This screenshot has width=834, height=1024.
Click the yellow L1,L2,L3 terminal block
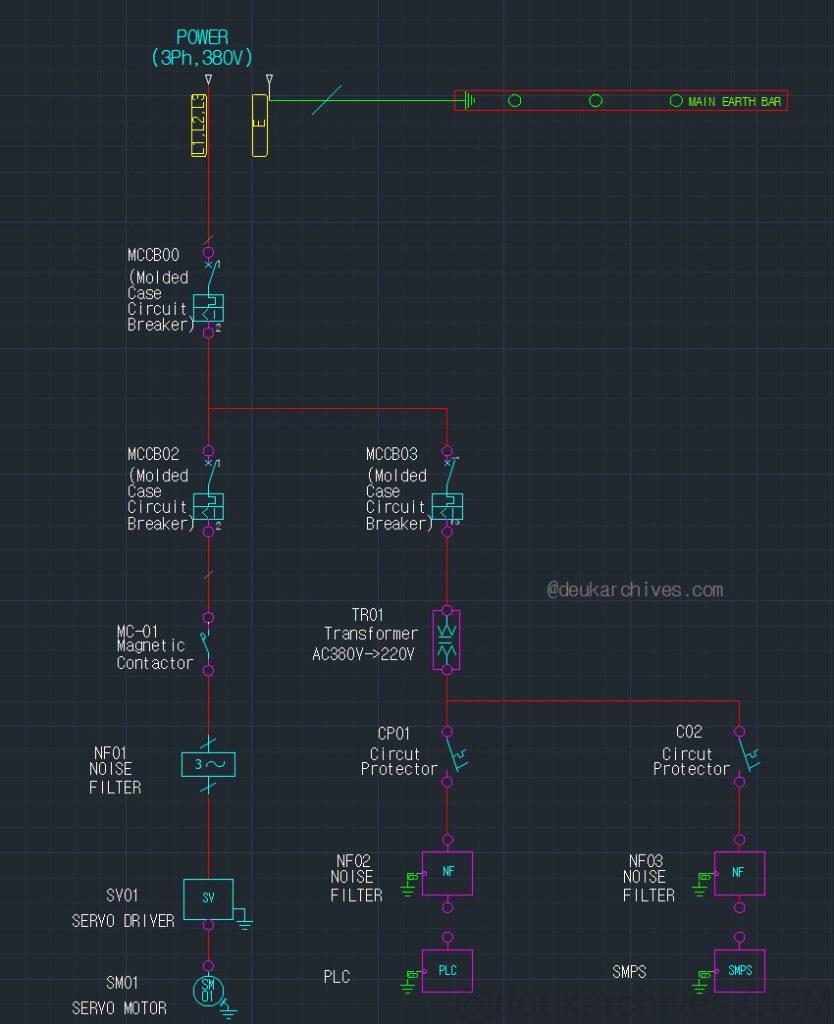click(199, 125)
